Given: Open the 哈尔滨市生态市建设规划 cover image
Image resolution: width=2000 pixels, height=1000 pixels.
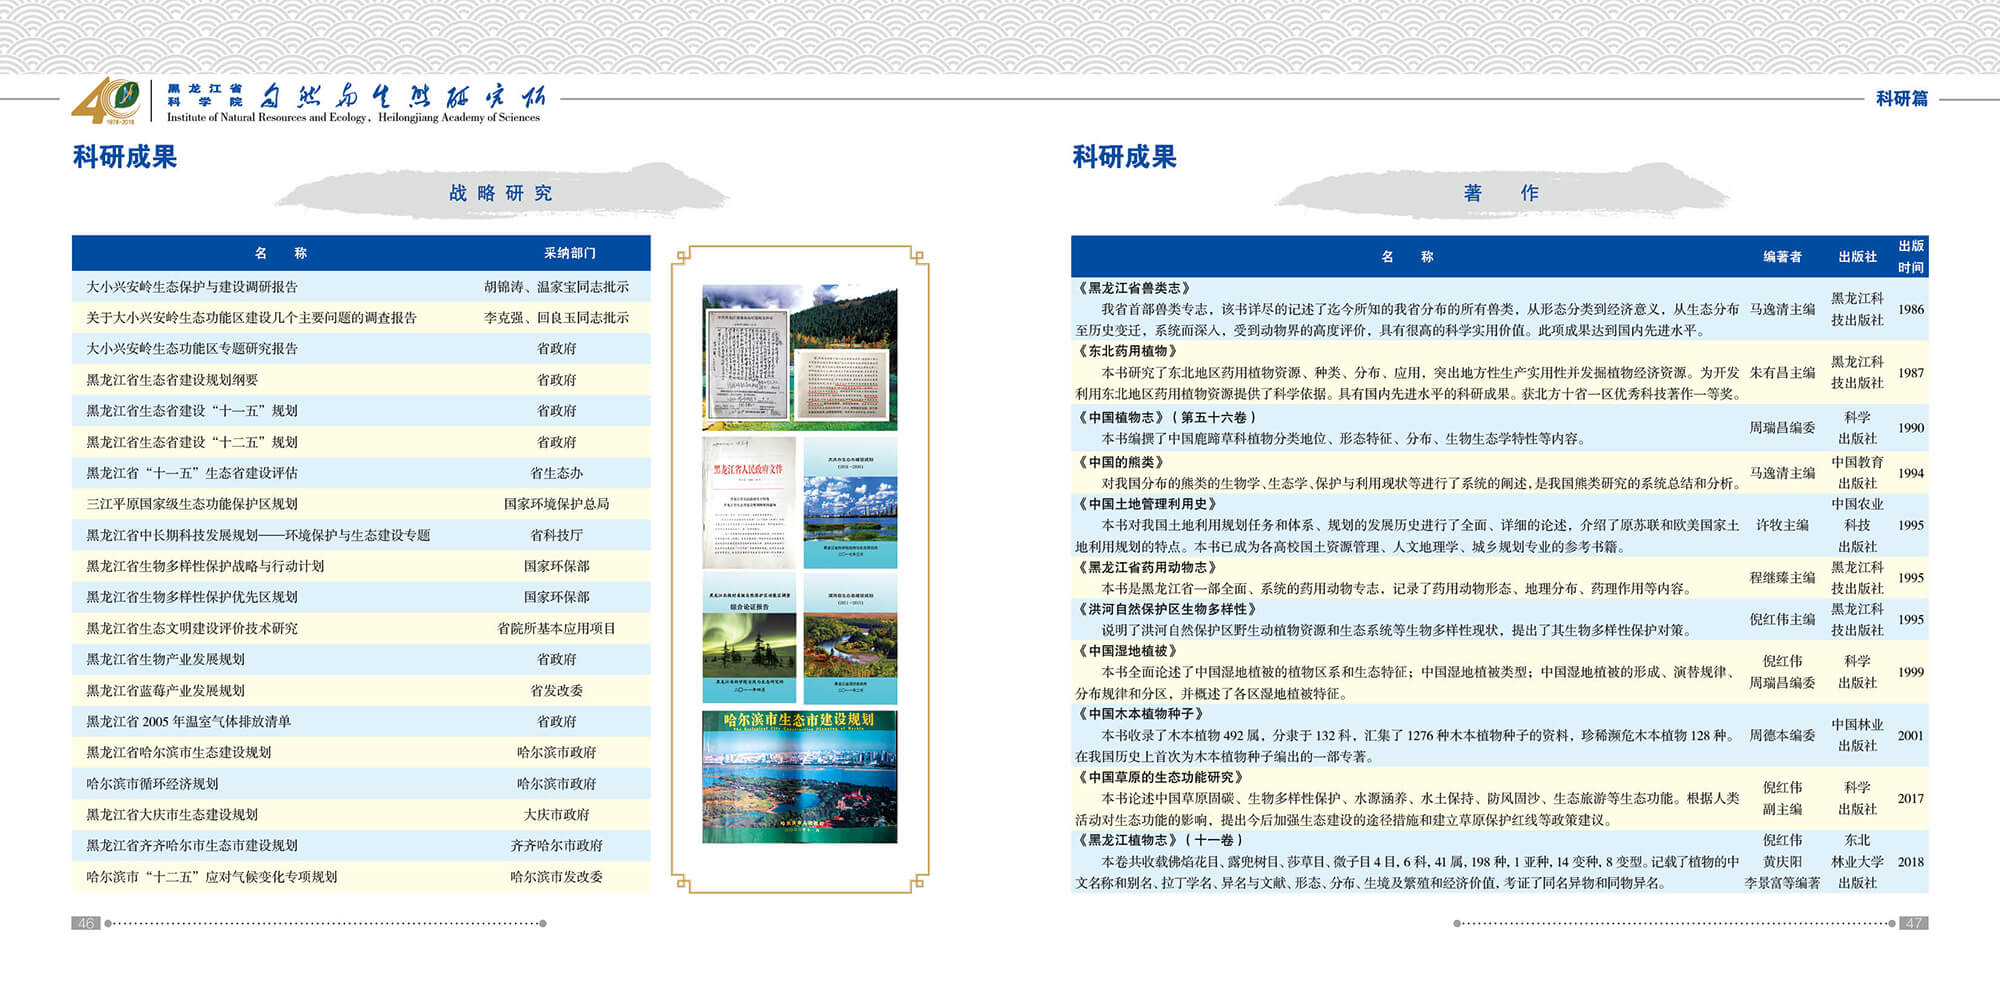Looking at the screenshot, I should point(799,777).
